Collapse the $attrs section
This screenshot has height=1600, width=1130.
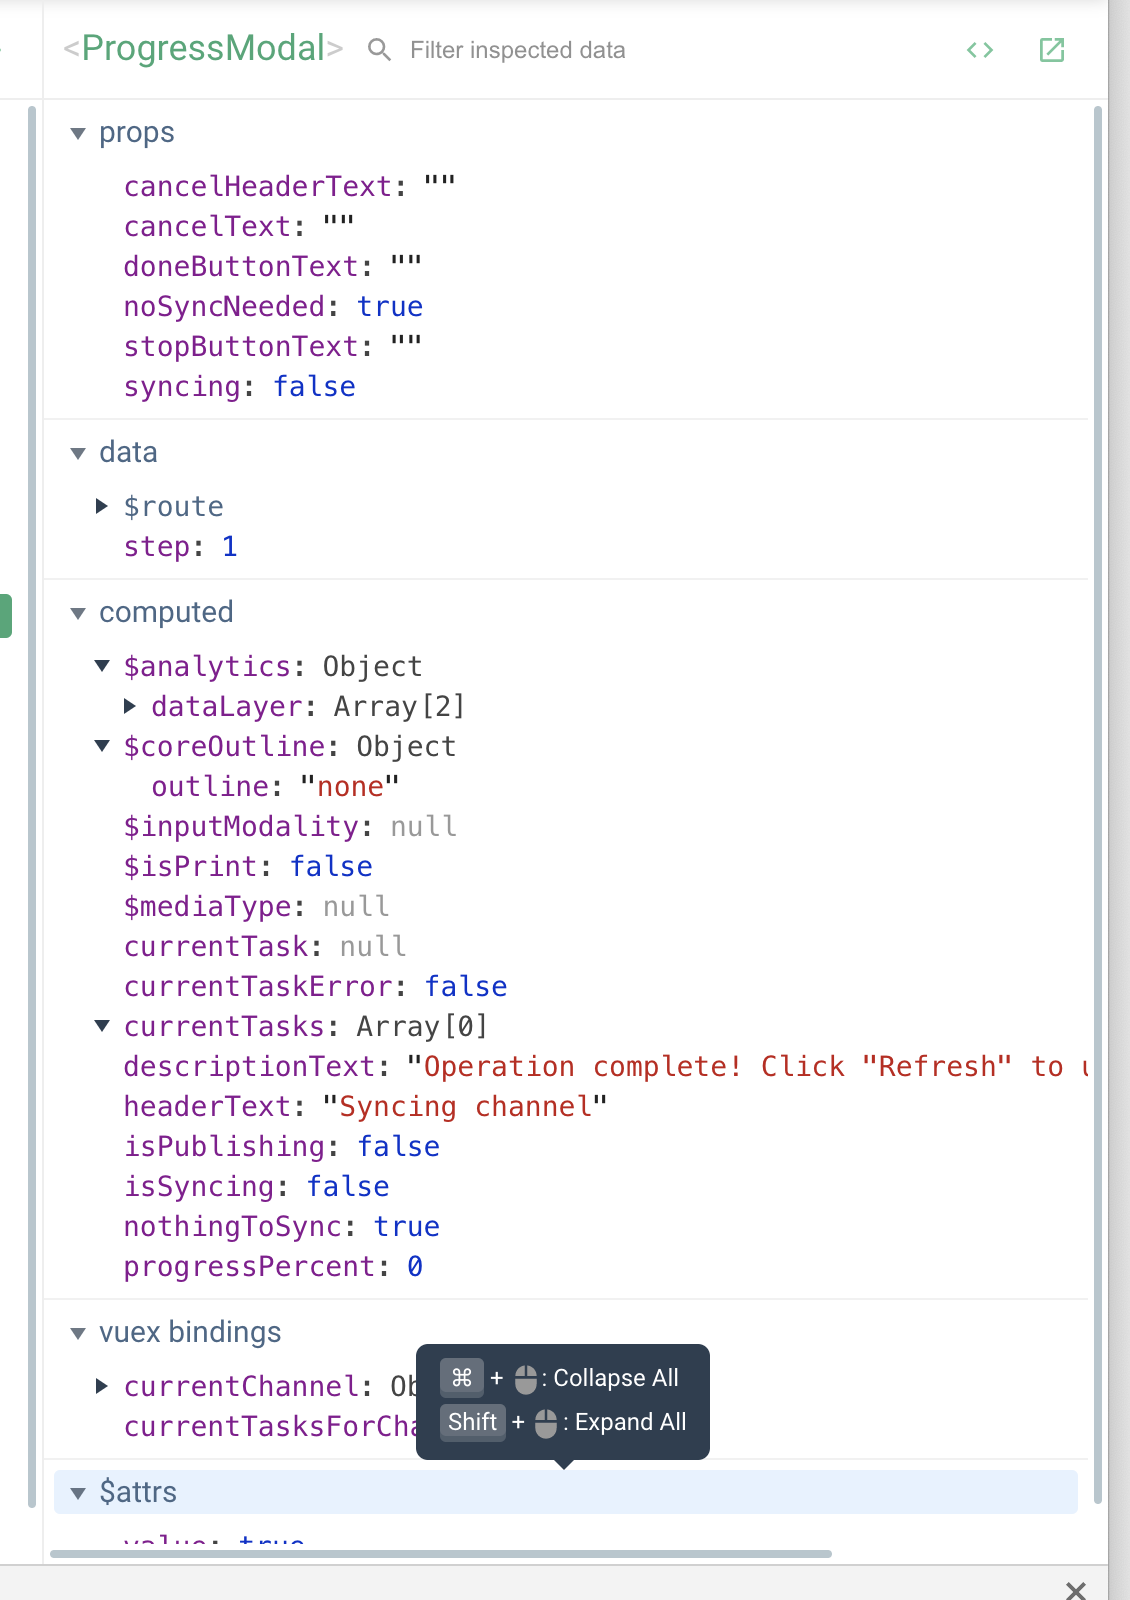click(78, 1493)
